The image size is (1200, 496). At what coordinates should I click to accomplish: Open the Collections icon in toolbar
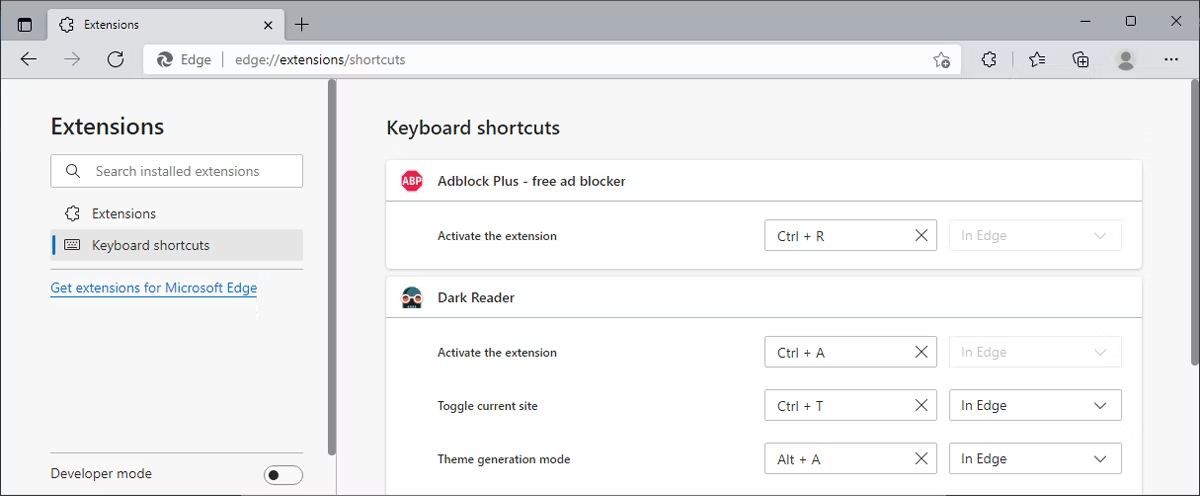coord(1080,59)
